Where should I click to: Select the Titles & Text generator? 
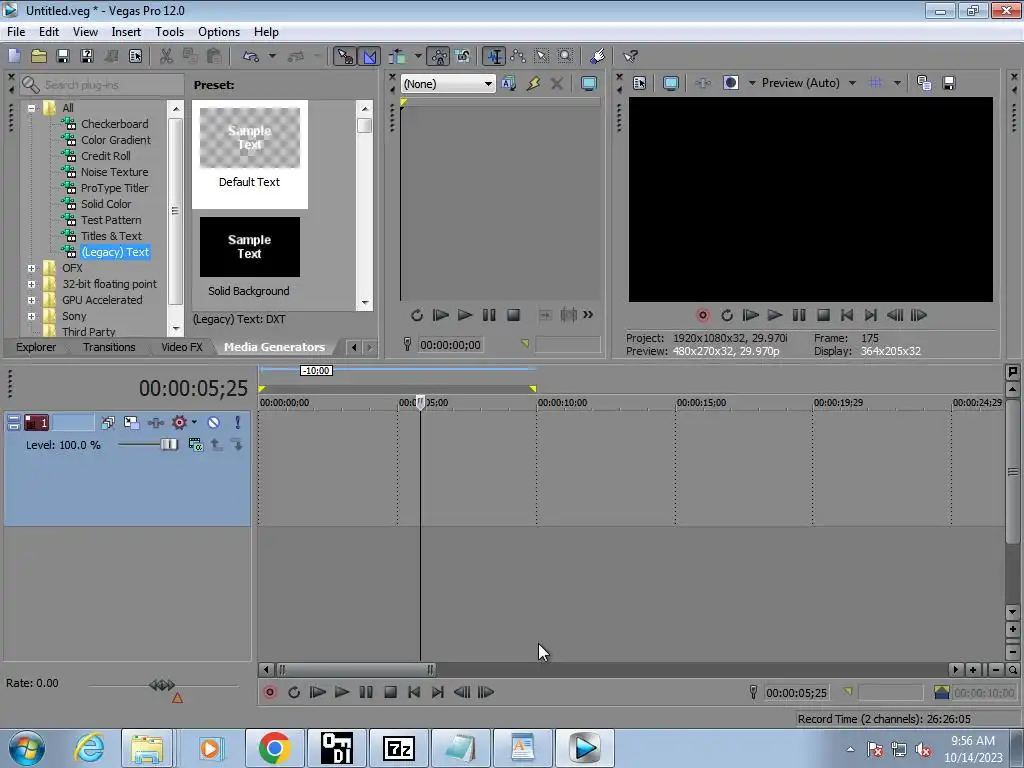pyautogui.click(x=111, y=236)
